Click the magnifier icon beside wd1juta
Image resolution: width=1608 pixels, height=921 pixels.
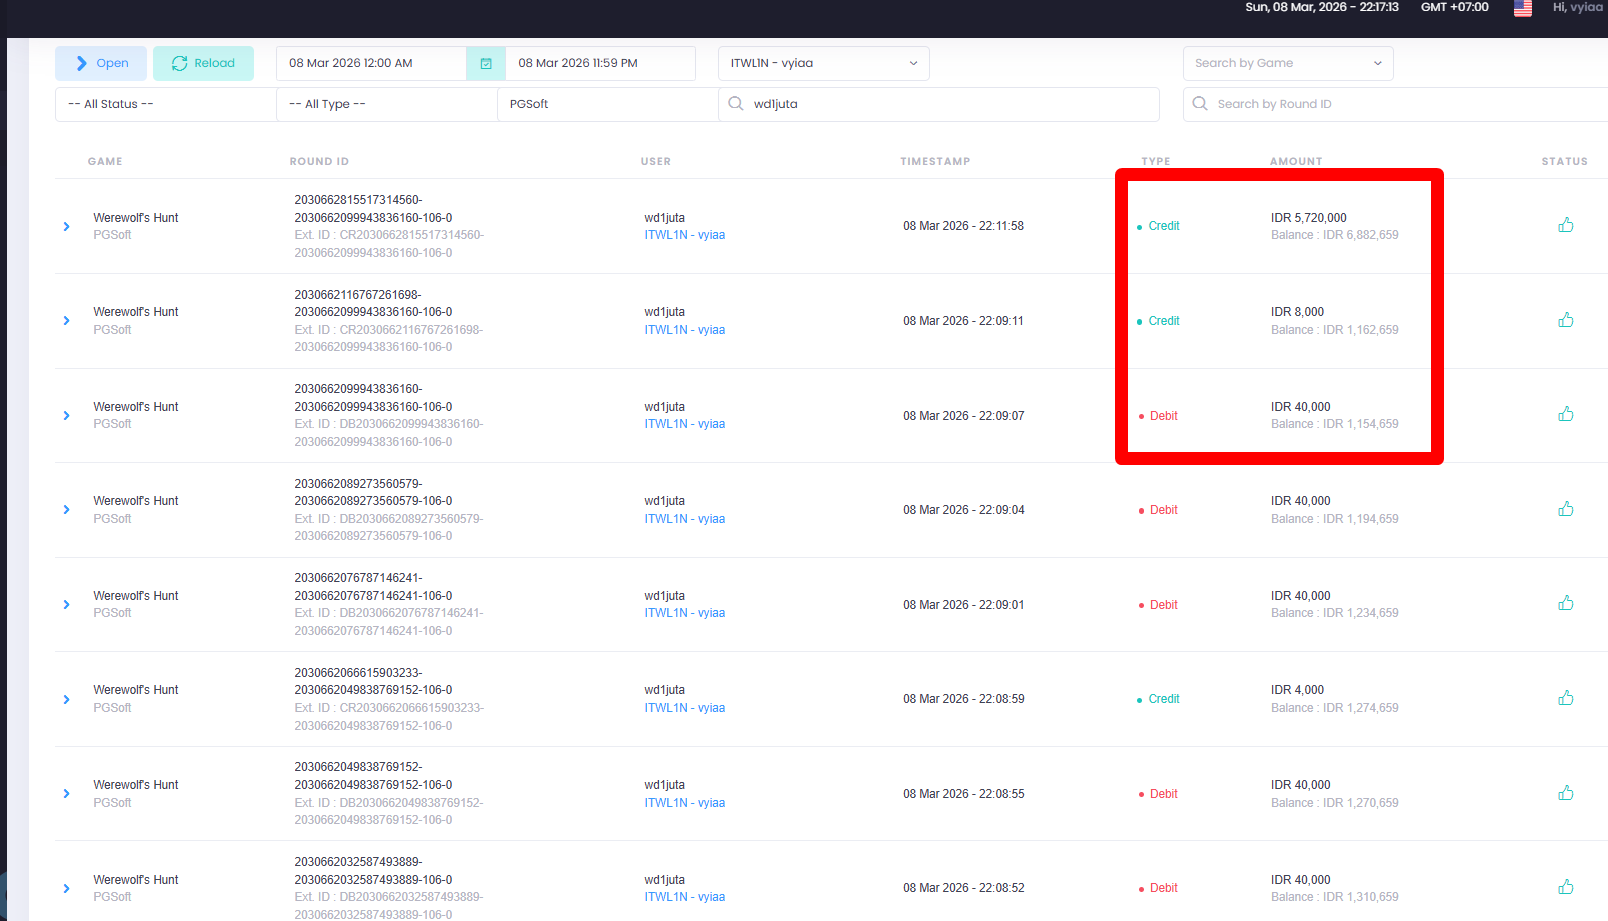(736, 104)
